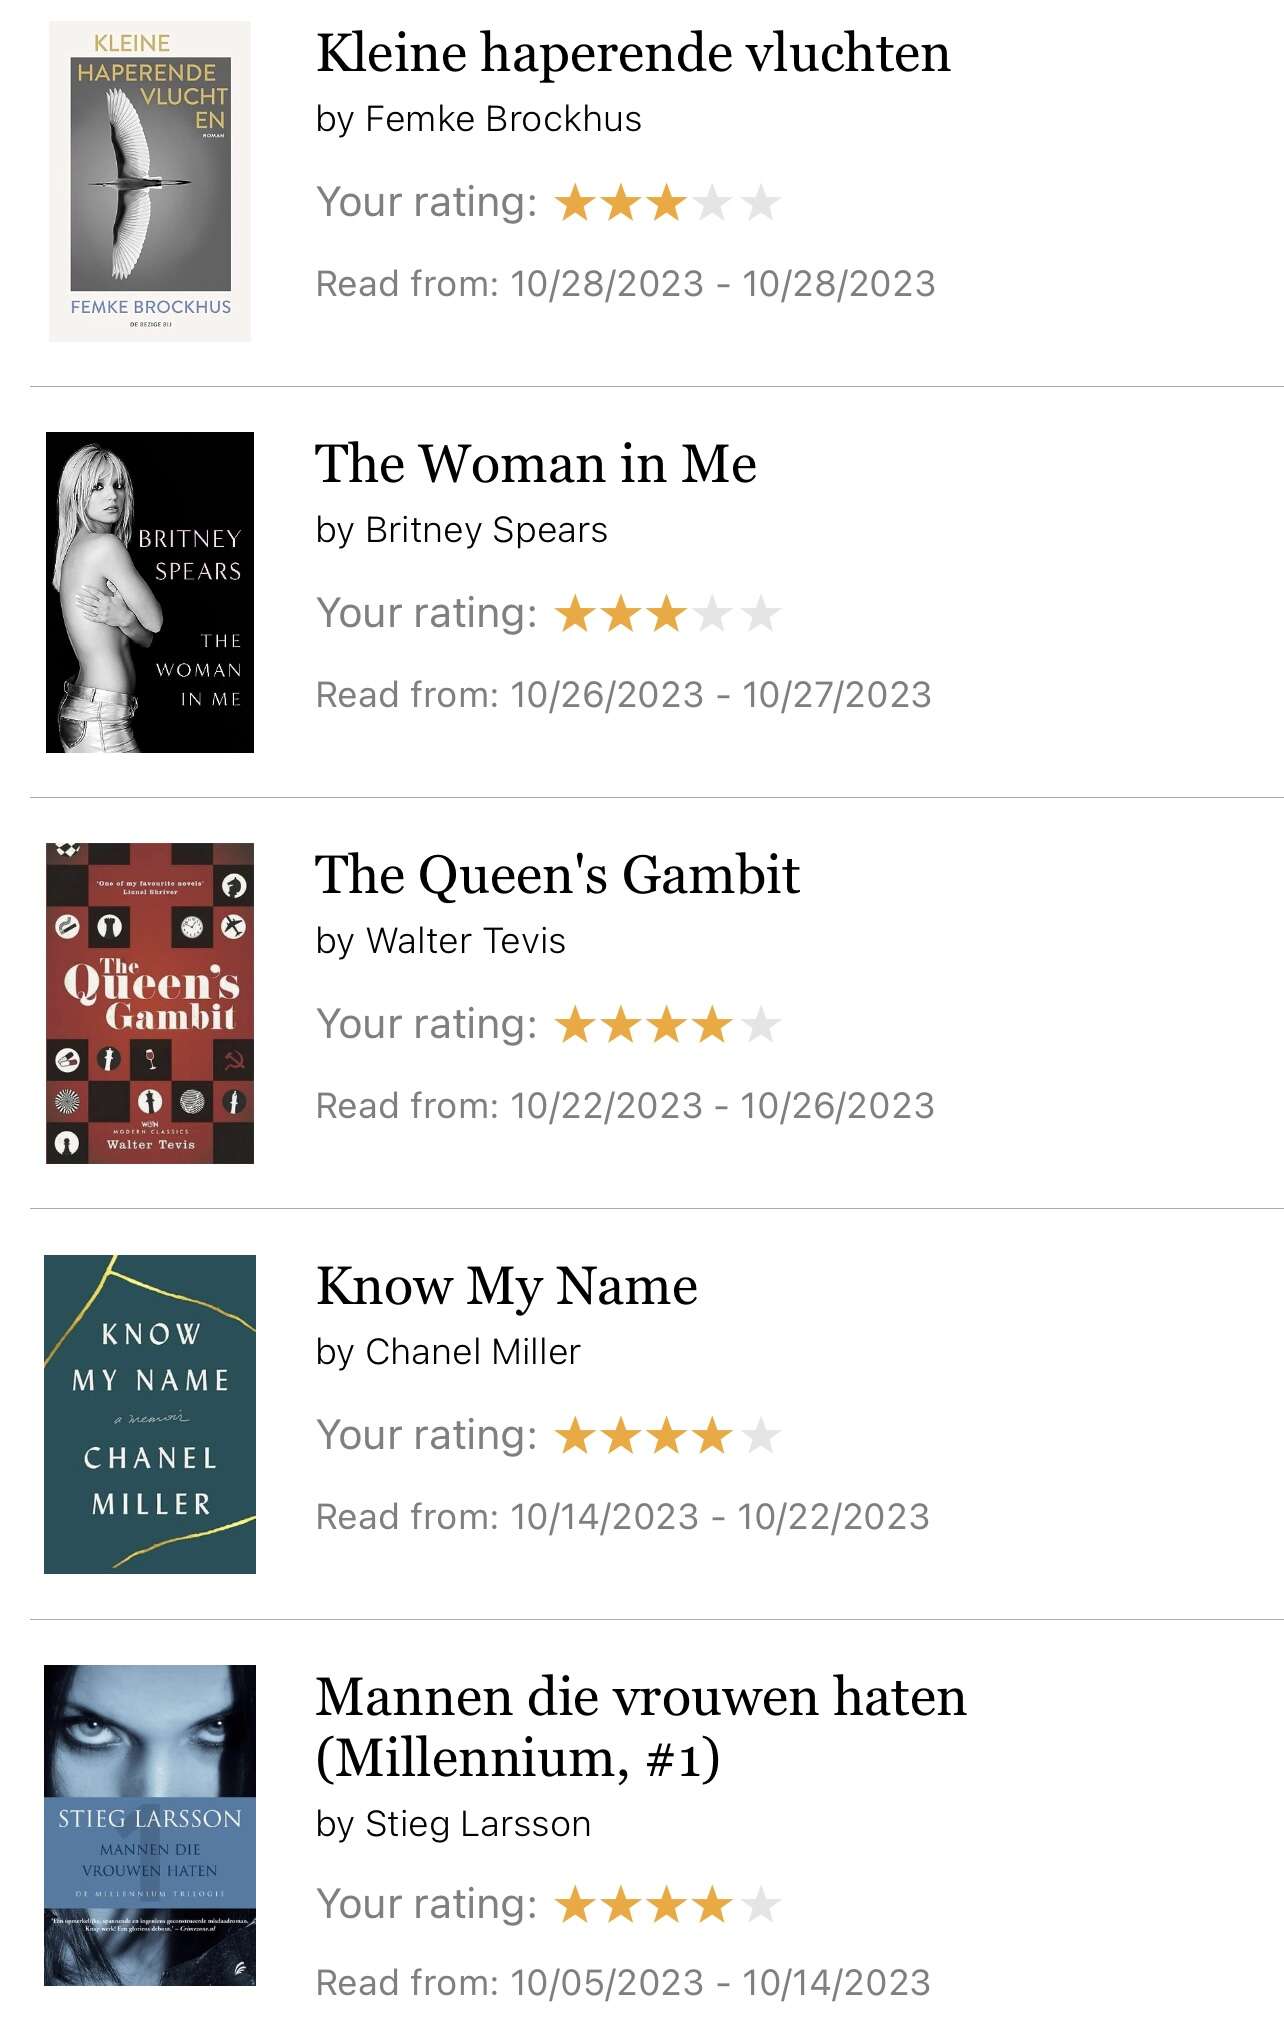Click fourth star for Kleine haperende vluchten
This screenshot has height=2027, width=1284.
[x=713, y=203]
